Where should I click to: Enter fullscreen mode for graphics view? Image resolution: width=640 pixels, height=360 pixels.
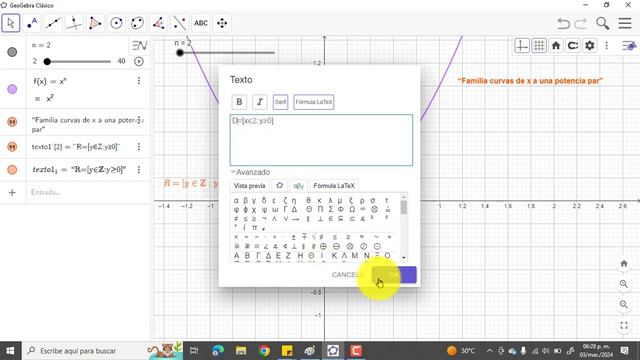(624, 325)
